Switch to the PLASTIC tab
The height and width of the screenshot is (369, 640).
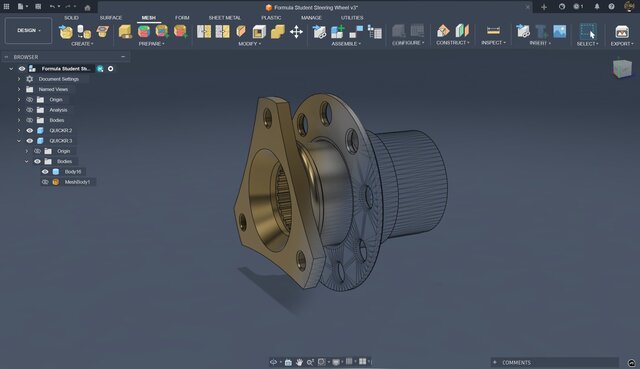point(271,18)
